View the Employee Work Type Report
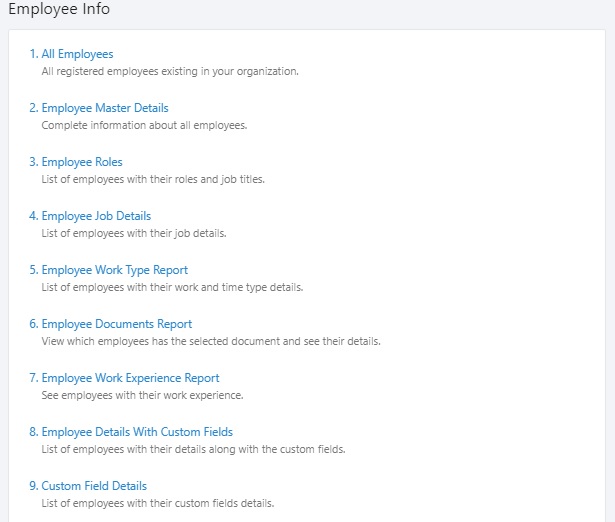 click(109, 270)
